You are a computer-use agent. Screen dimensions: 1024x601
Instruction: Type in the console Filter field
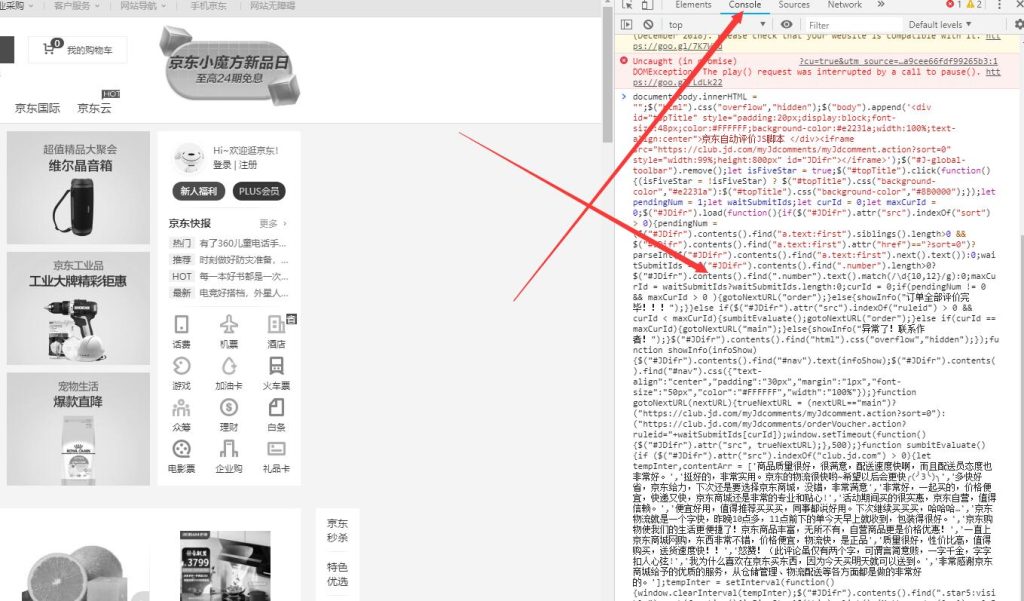[850, 25]
